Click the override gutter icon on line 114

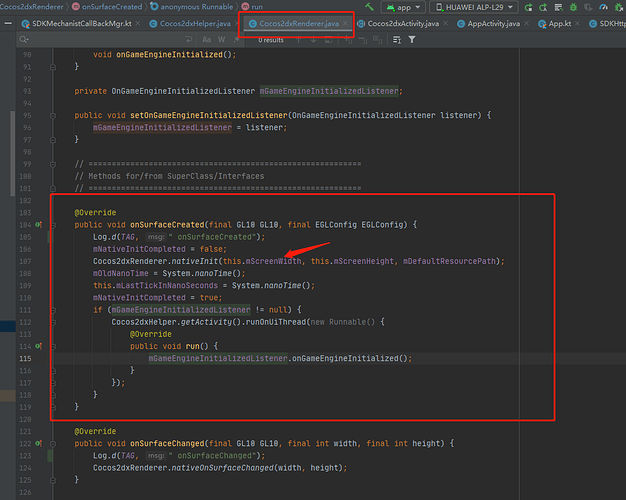(x=38, y=346)
